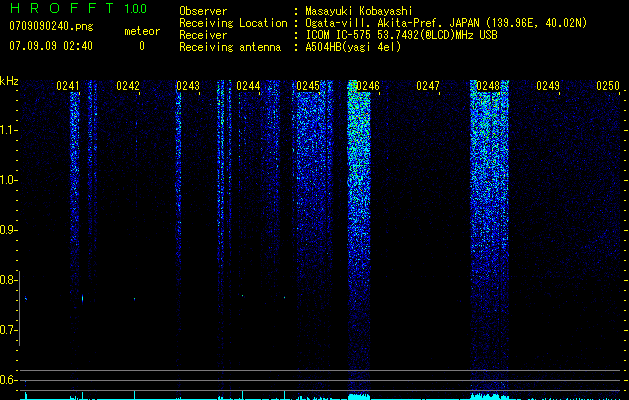
Task: Click the HROFFT 1.0.0 title text
Action: pyautogui.click(x=79, y=8)
